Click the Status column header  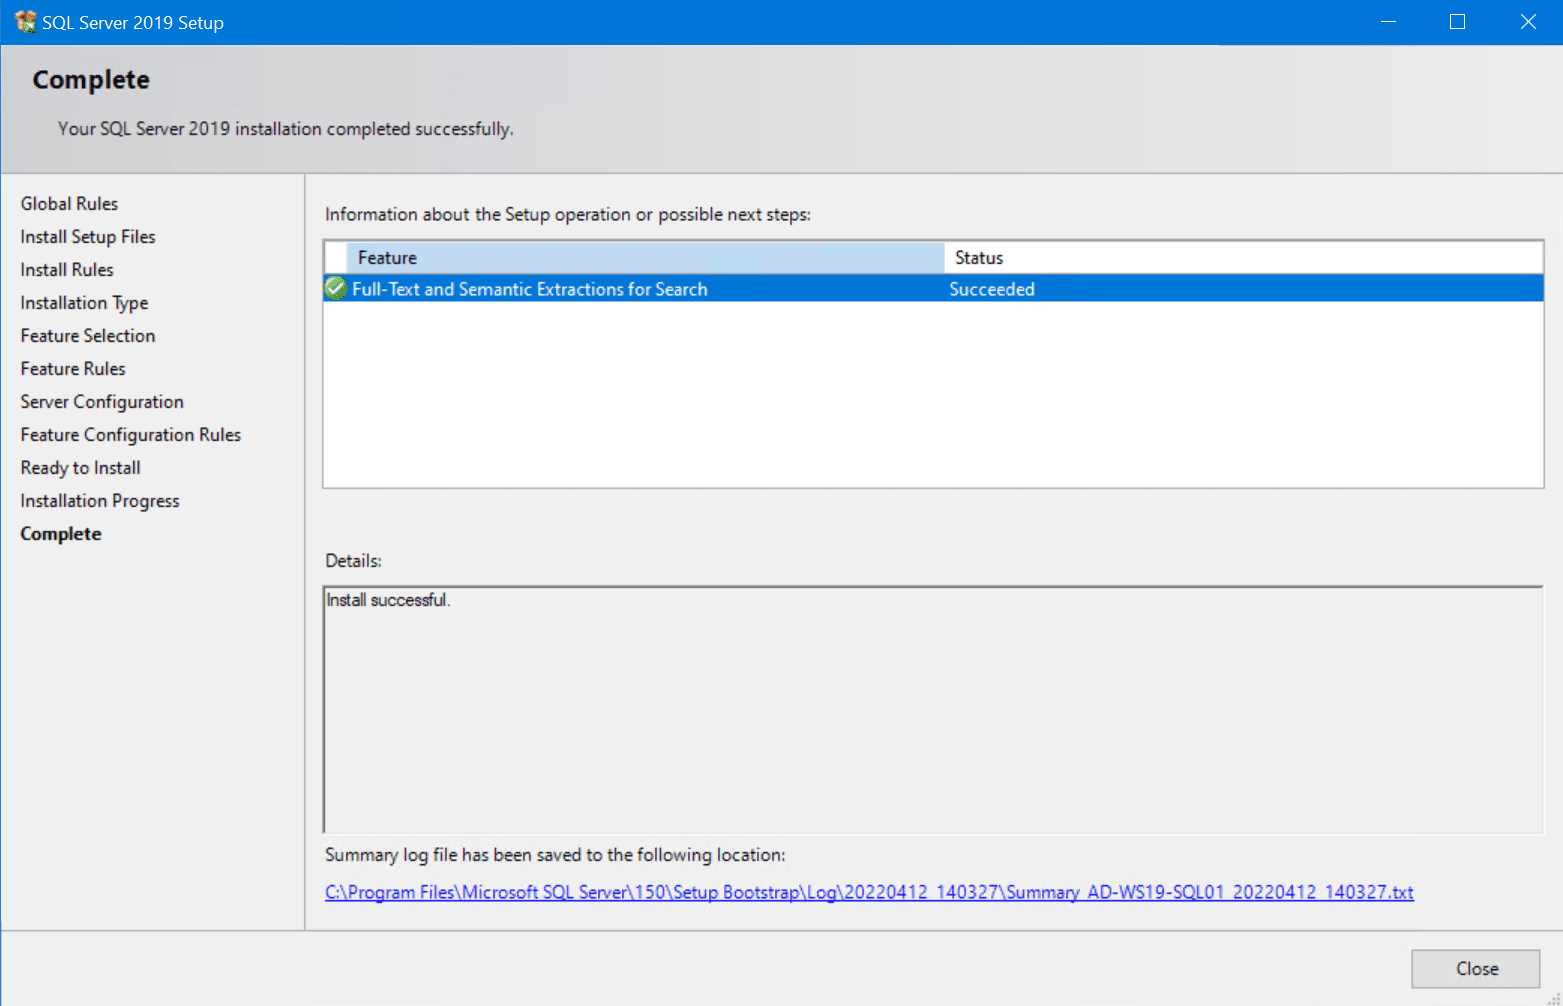click(978, 257)
